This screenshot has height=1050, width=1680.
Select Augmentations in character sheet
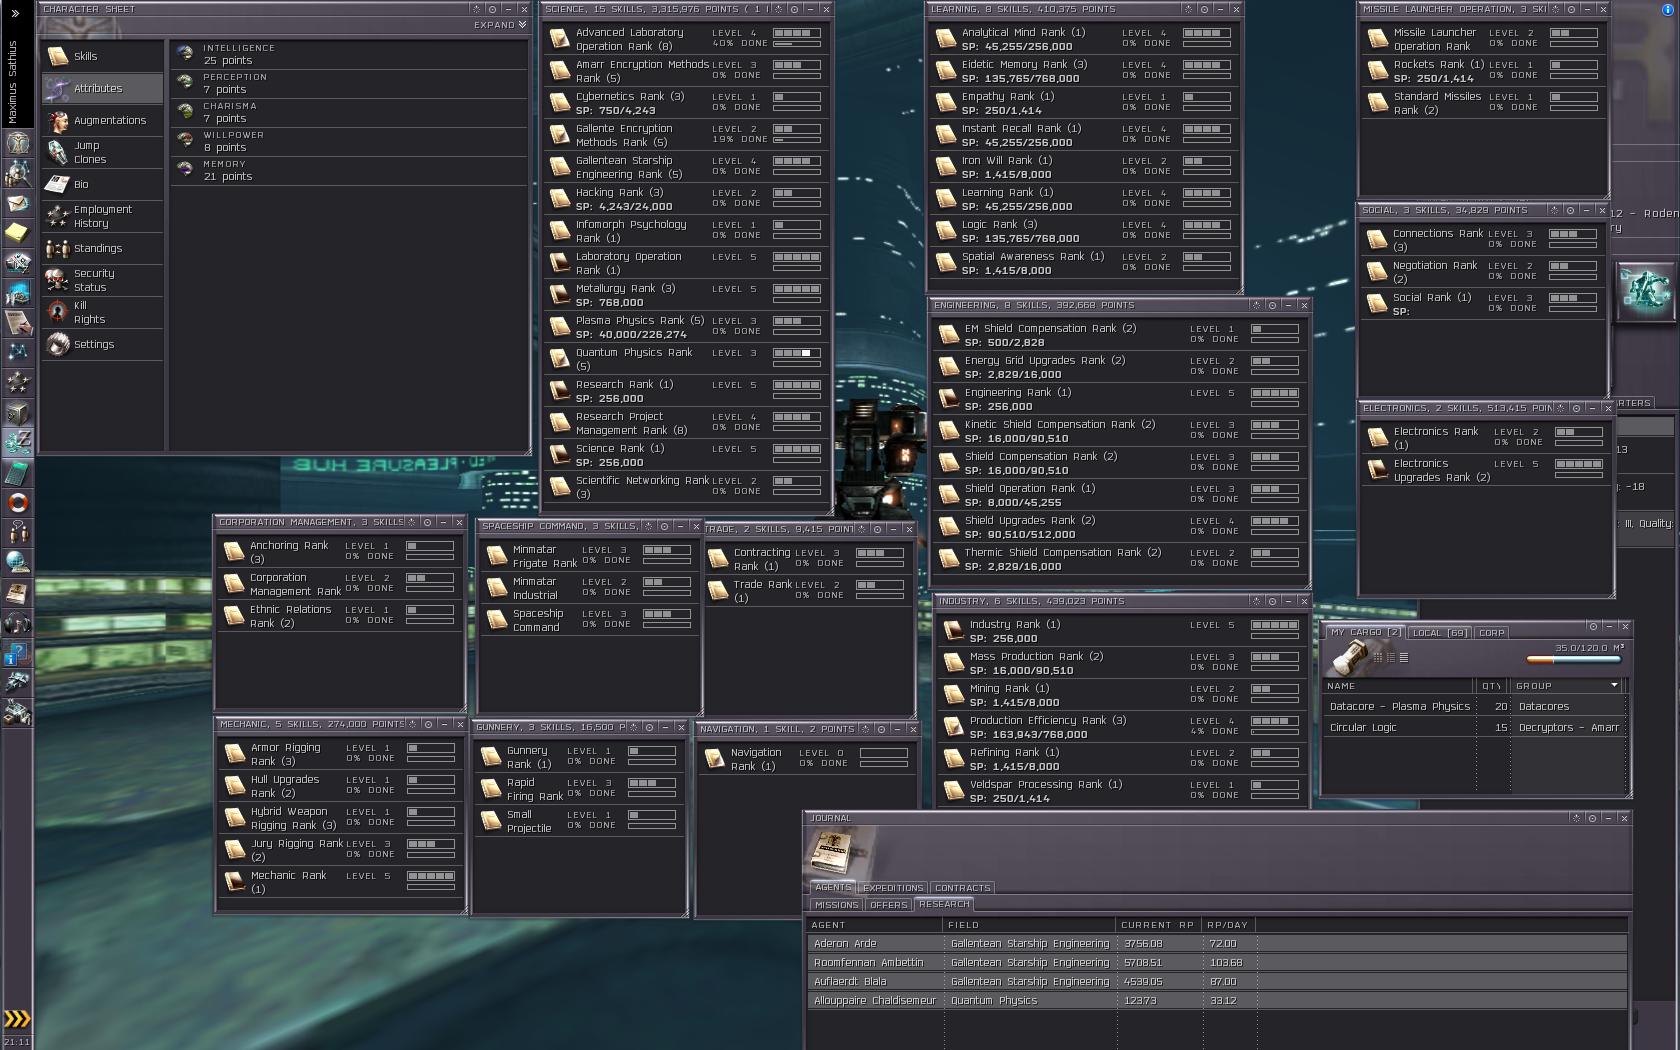click(109, 121)
